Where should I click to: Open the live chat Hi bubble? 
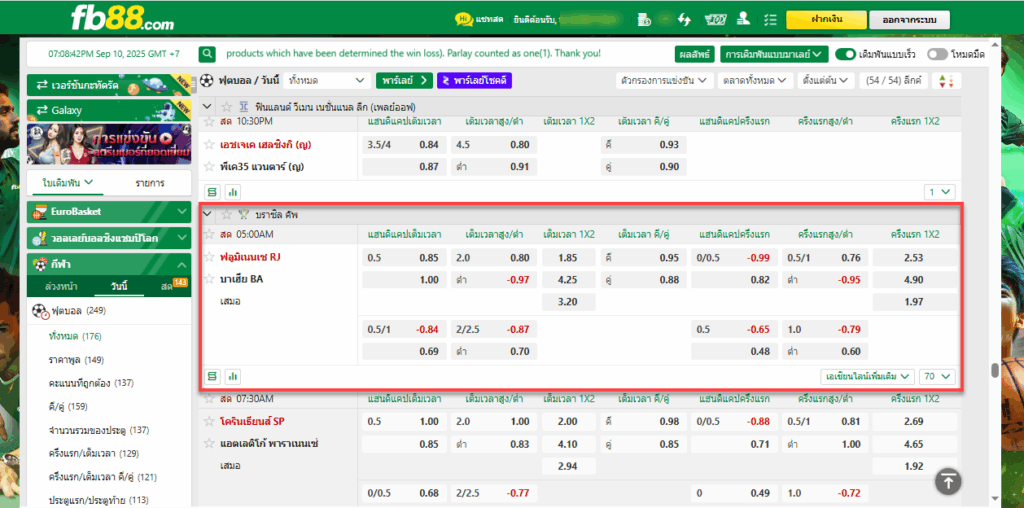pos(463,20)
